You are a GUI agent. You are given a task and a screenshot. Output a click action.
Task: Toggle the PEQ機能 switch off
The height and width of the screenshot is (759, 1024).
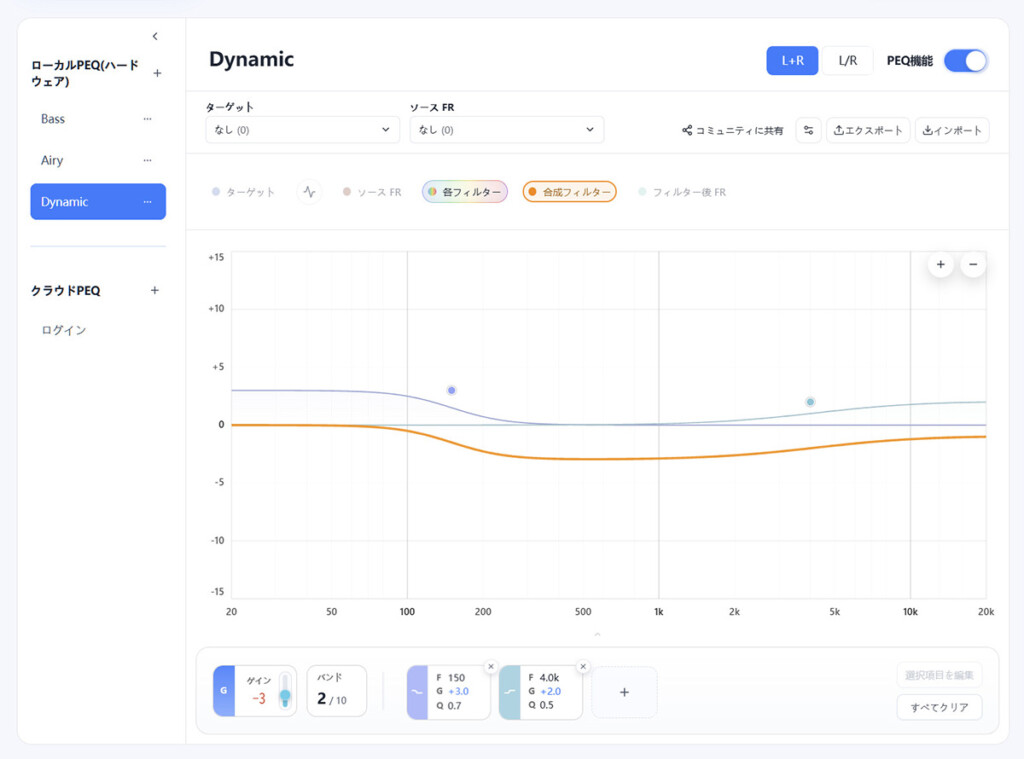966,61
